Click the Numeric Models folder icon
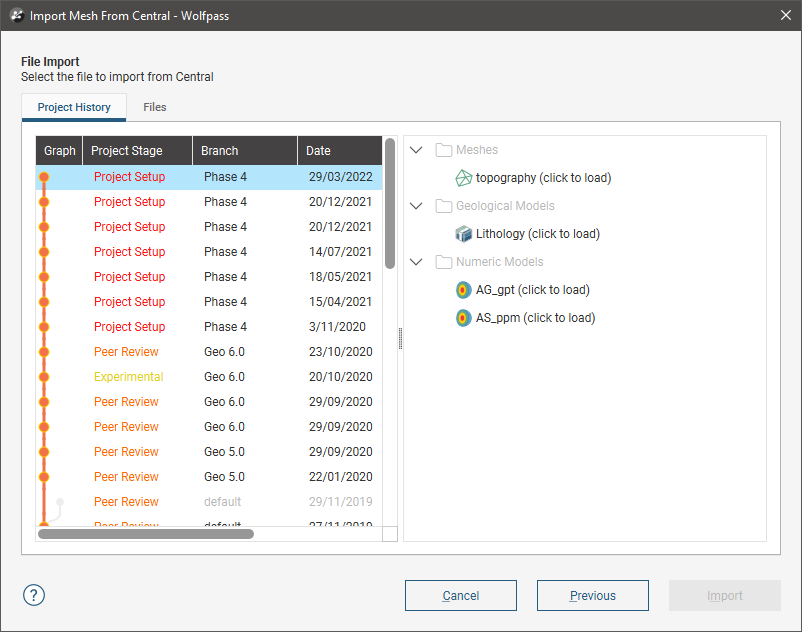The height and width of the screenshot is (632, 802). click(x=444, y=262)
